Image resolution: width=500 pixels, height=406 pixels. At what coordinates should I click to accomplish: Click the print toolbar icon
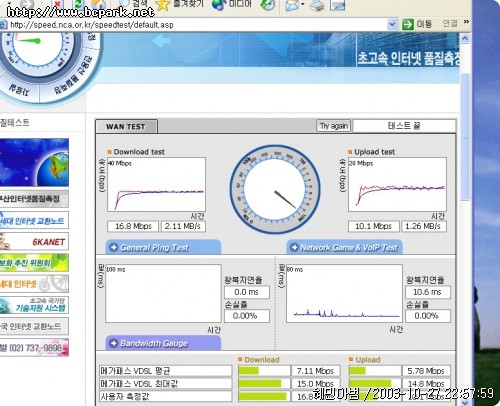(317, 5)
